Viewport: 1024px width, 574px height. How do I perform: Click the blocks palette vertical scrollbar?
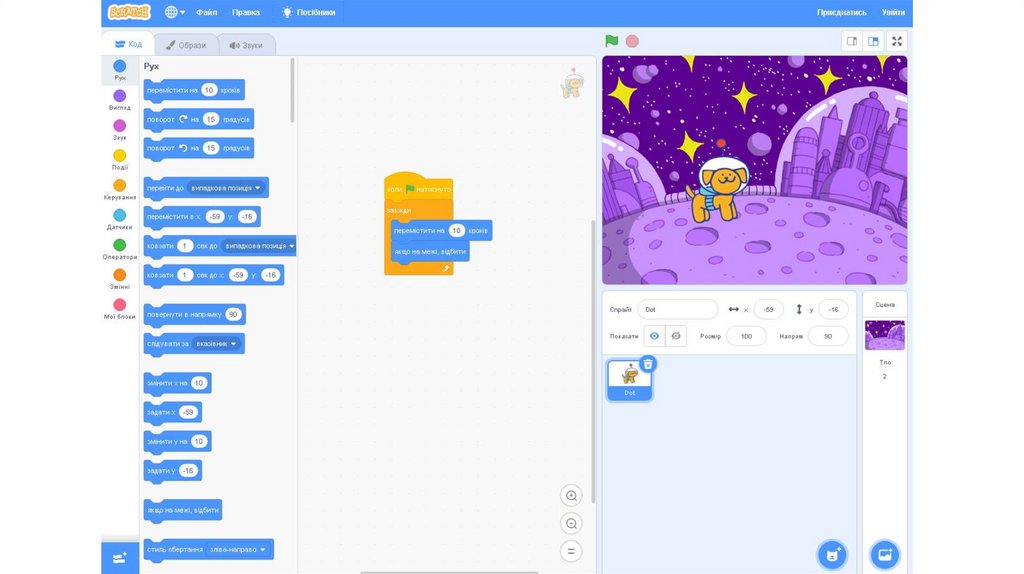(292, 91)
